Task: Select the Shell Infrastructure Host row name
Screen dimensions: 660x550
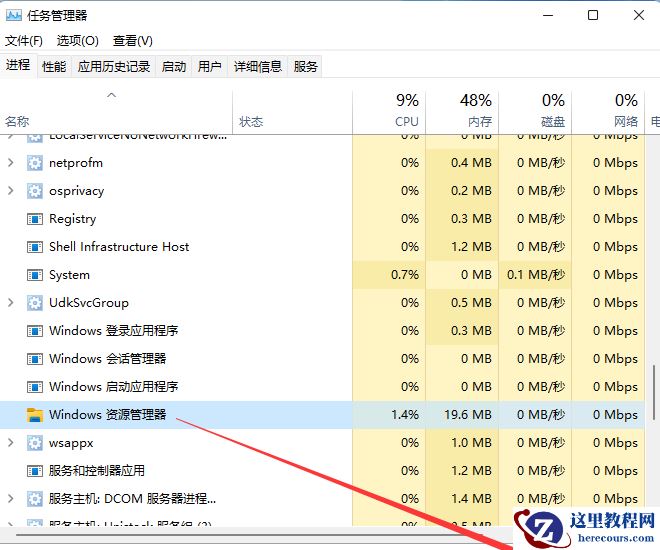Action: pyautogui.click(x=119, y=247)
